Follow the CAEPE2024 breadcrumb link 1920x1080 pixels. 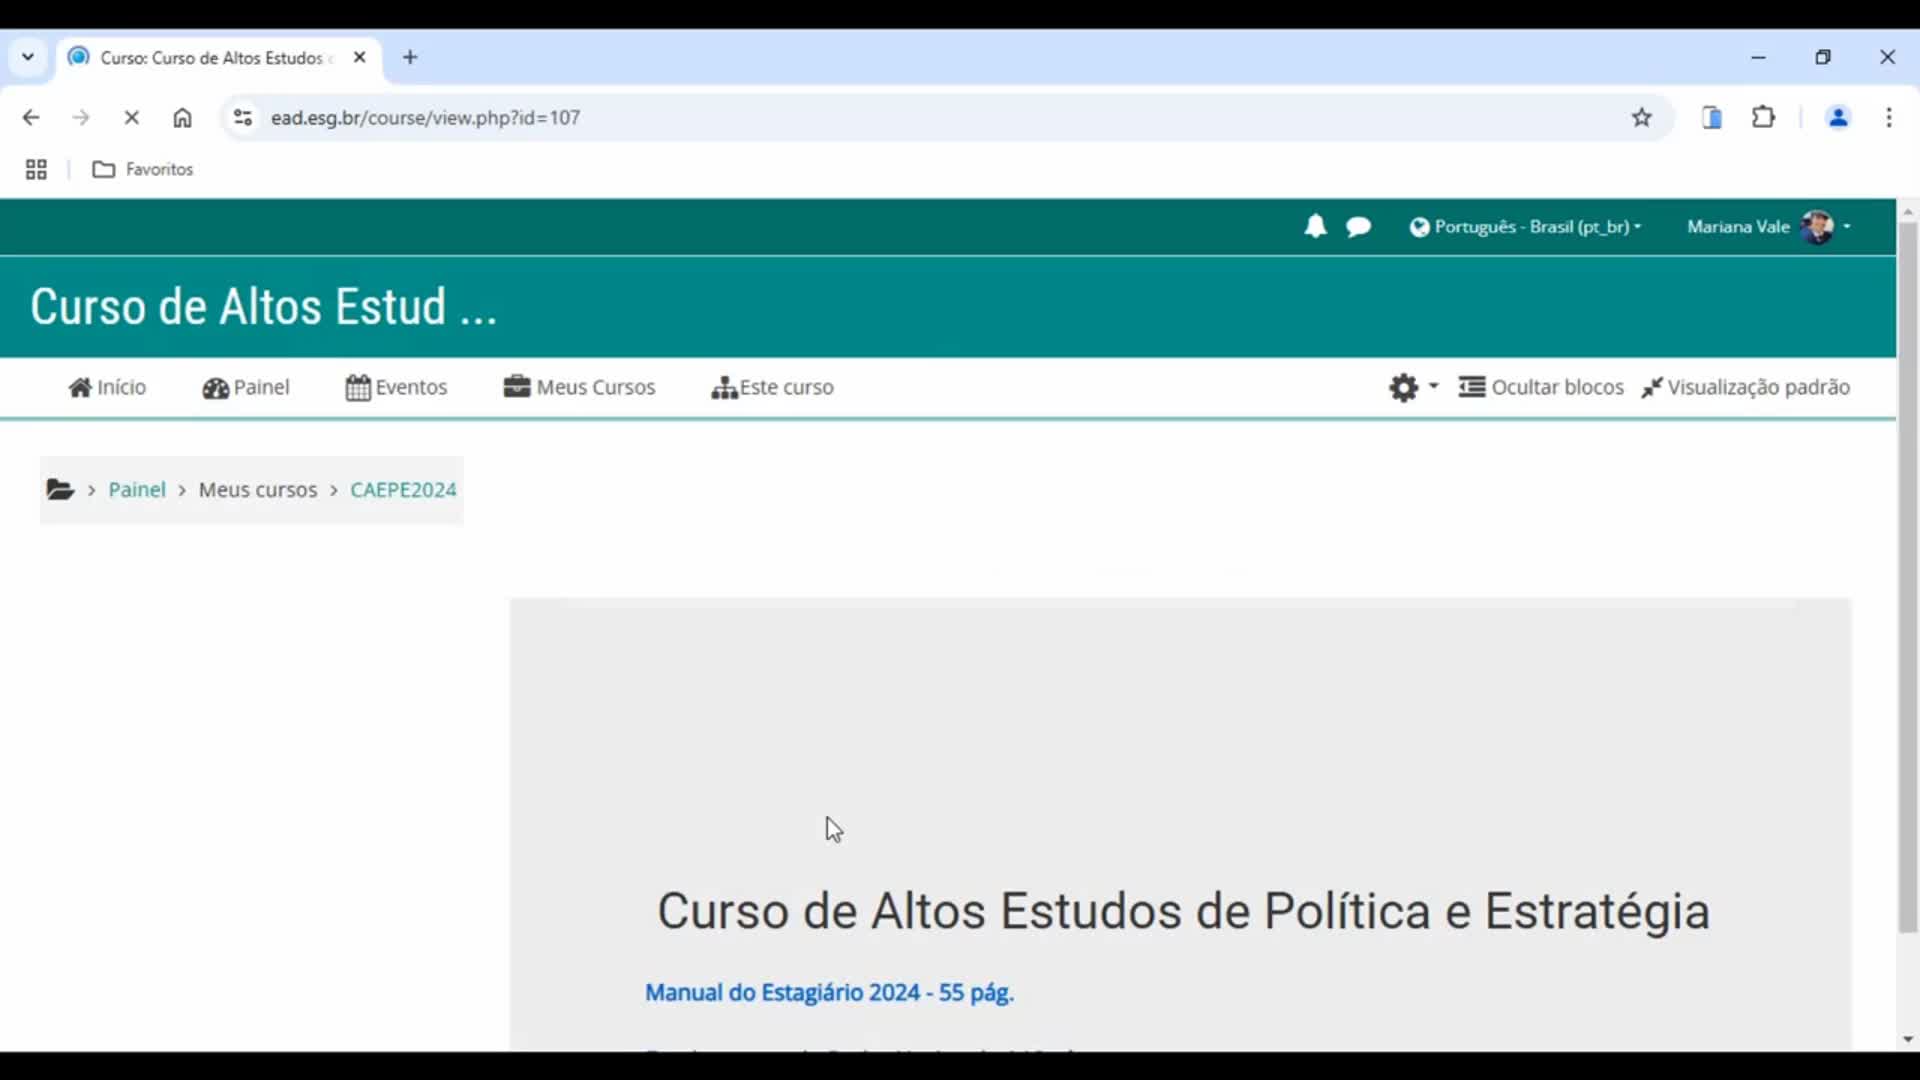tap(403, 490)
